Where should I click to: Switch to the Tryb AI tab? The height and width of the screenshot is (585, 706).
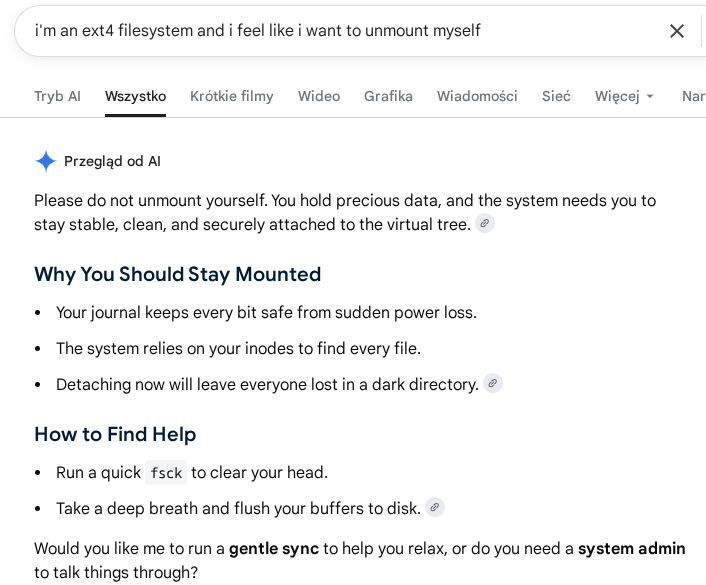tap(57, 96)
